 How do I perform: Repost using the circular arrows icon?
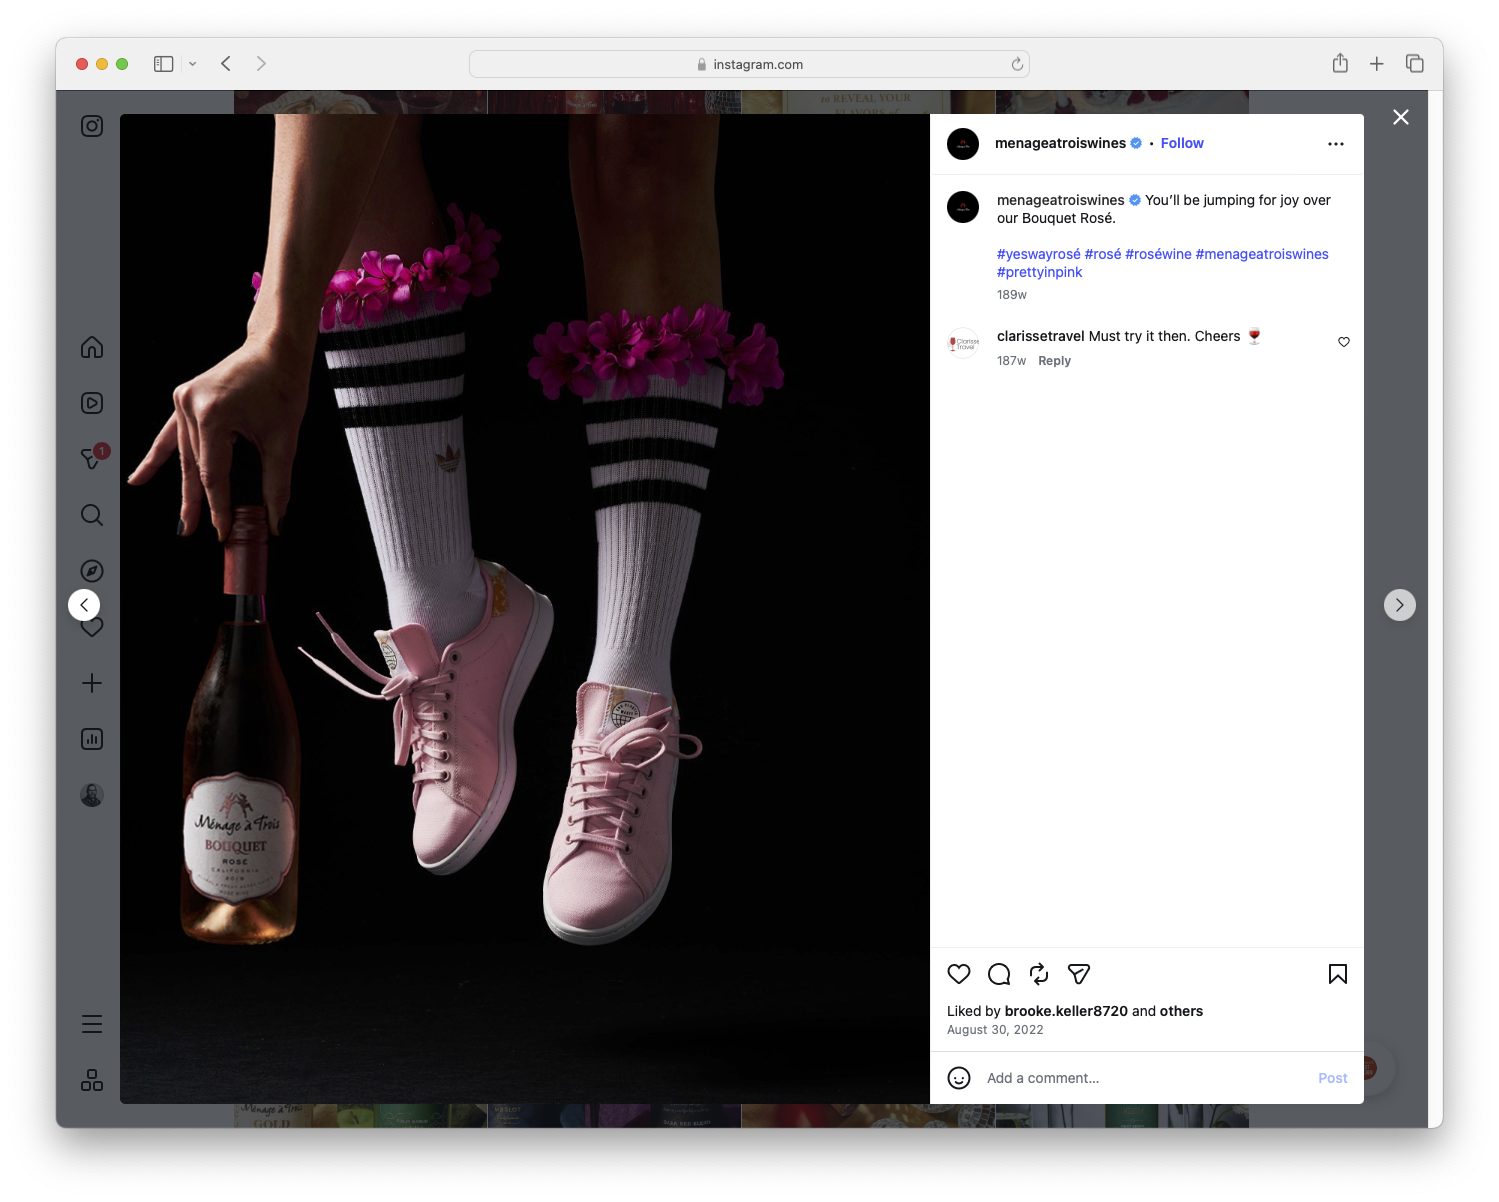[x=1038, y=974]
